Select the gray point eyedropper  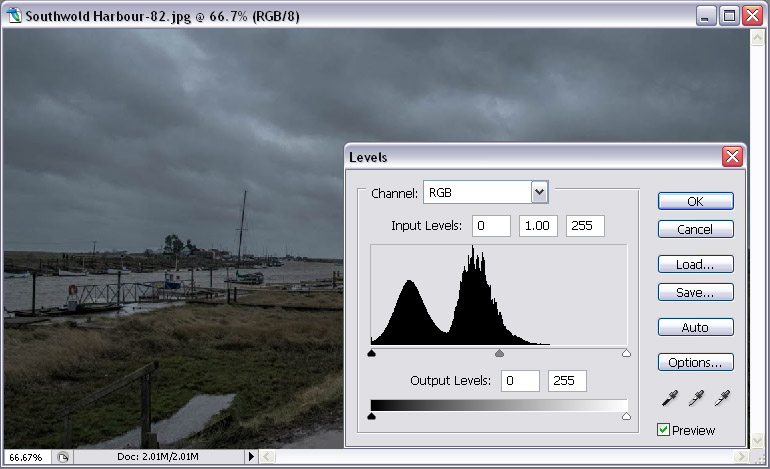(696, 398)
